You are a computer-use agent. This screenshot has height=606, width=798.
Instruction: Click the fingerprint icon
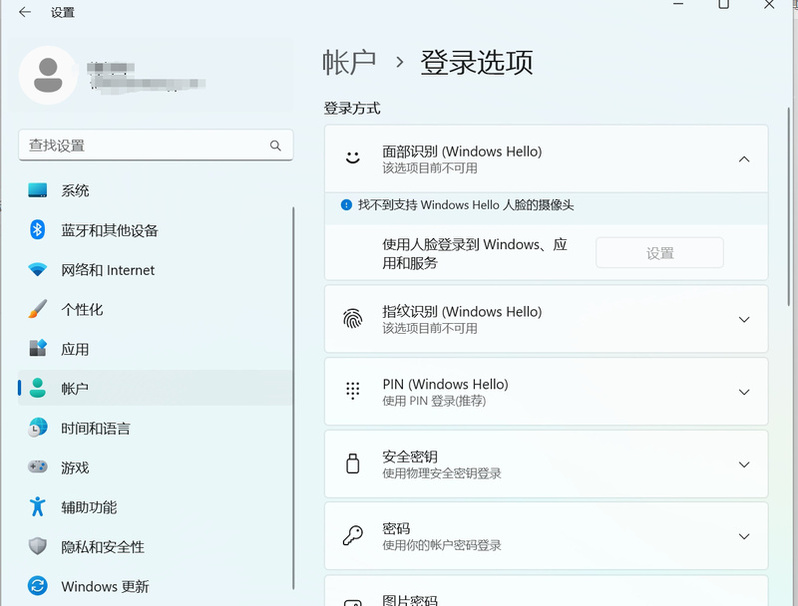pyautogui.click(x=353, y=319)
